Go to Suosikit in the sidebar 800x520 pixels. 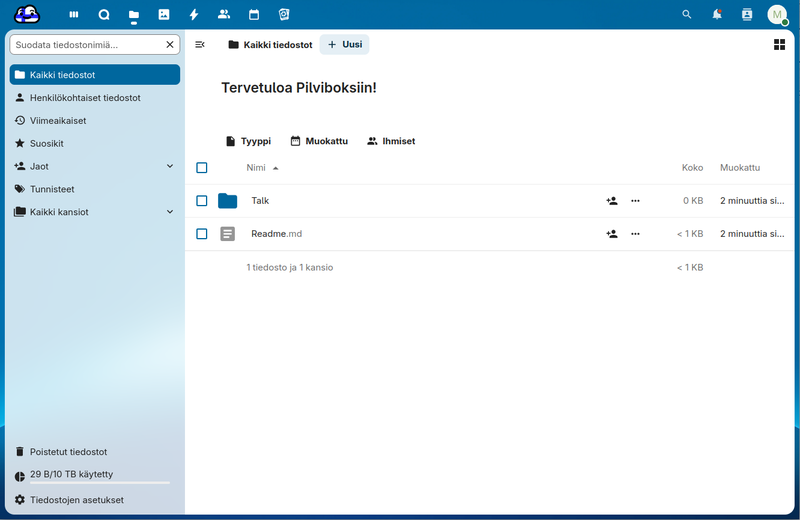47,143
